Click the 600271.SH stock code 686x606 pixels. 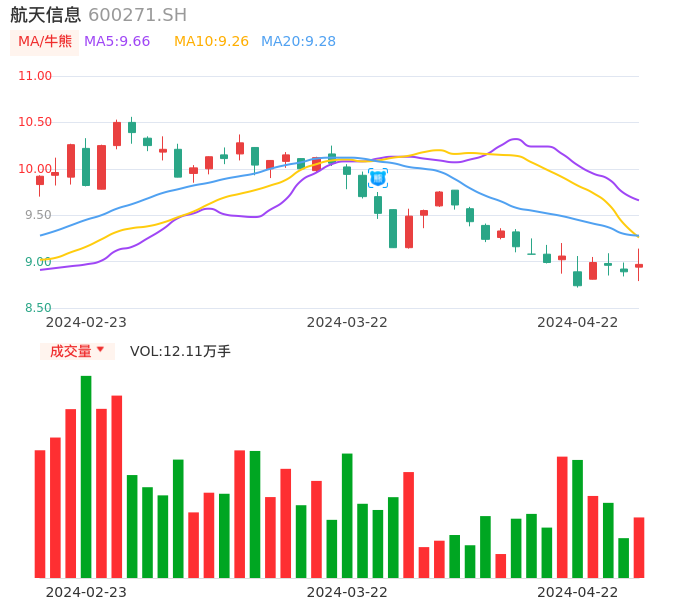137,15
